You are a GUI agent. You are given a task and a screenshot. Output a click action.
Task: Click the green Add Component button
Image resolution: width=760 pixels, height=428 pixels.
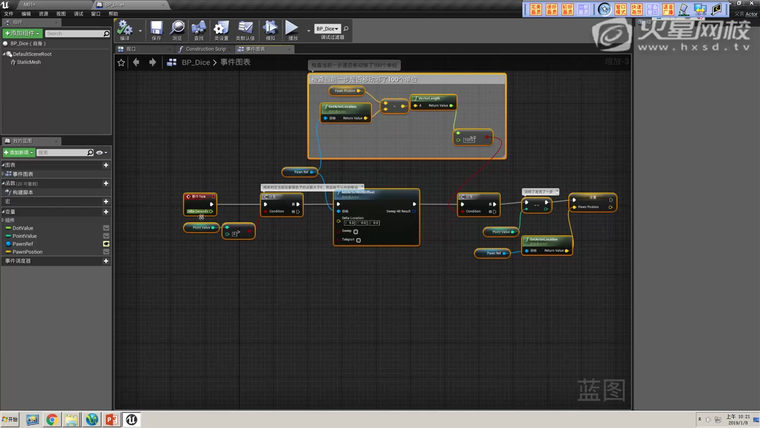click(22, 33)
